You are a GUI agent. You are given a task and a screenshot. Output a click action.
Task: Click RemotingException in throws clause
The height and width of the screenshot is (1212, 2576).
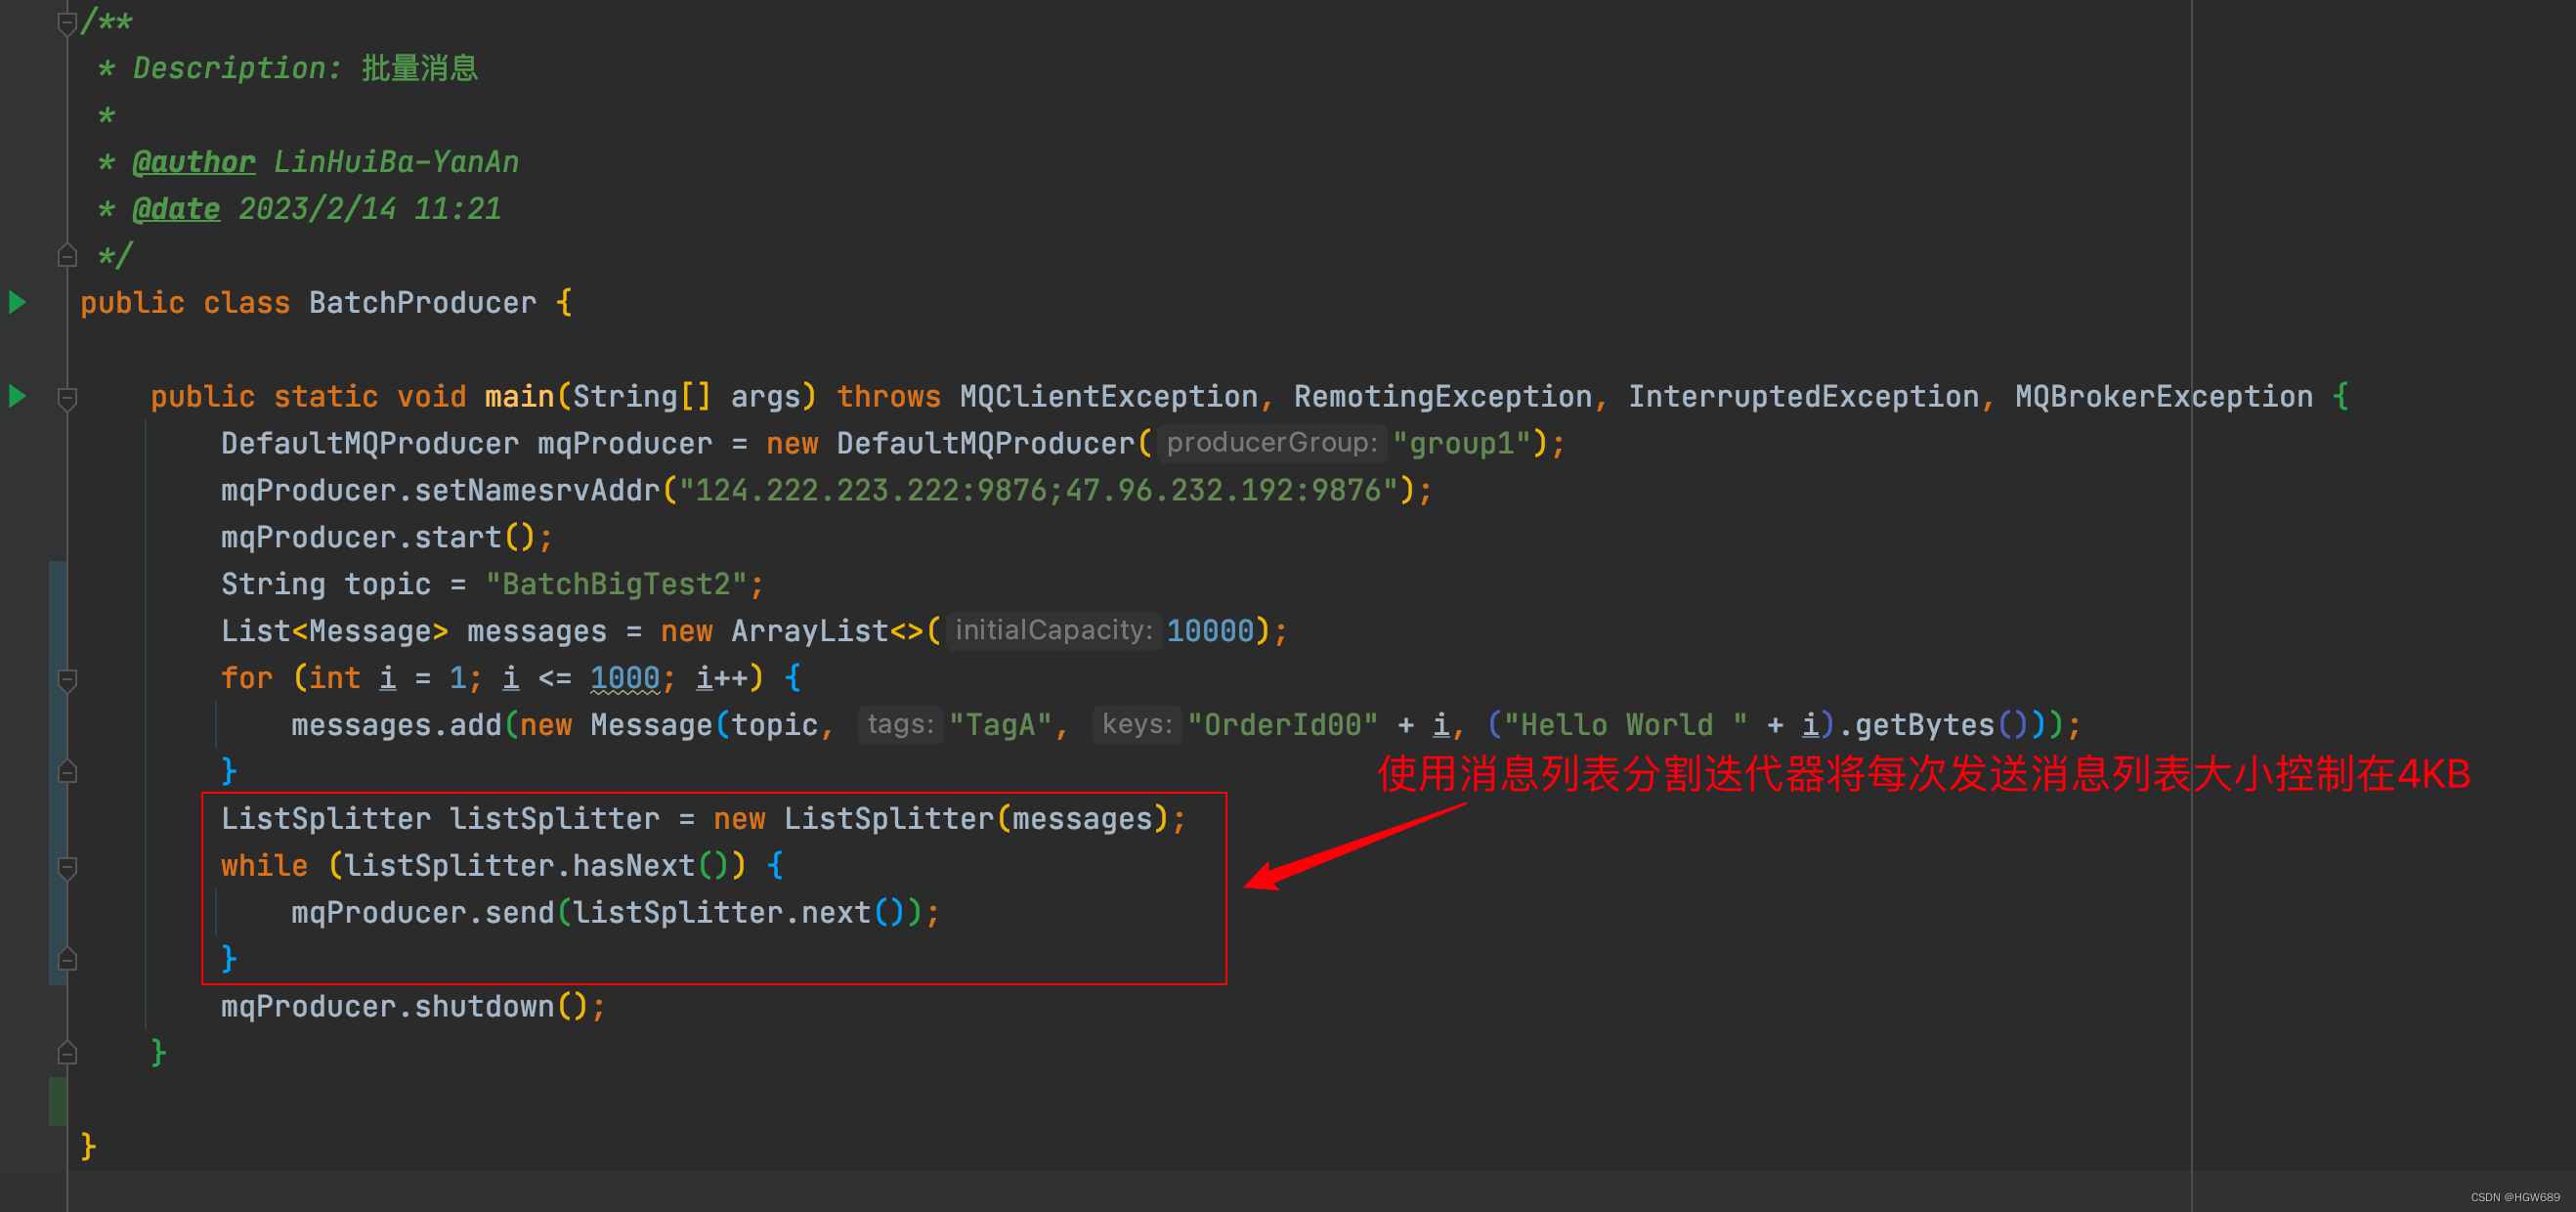[x=1443, y=397]
